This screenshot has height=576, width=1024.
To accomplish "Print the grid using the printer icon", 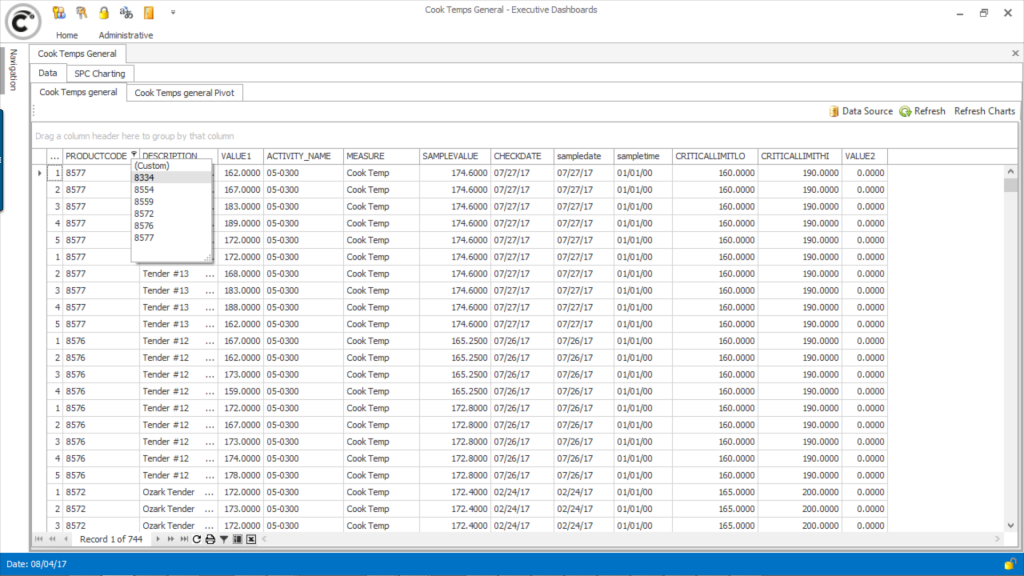I will click(x=210, y=539).
